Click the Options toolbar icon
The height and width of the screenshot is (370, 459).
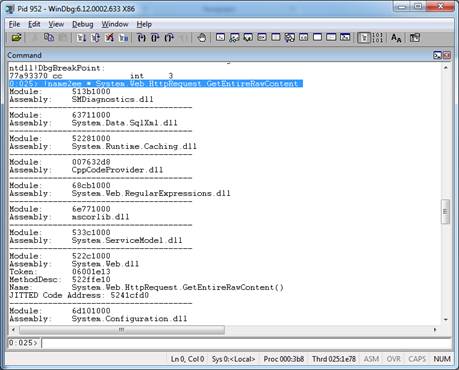pyautogui.click(x=415, y=38)
